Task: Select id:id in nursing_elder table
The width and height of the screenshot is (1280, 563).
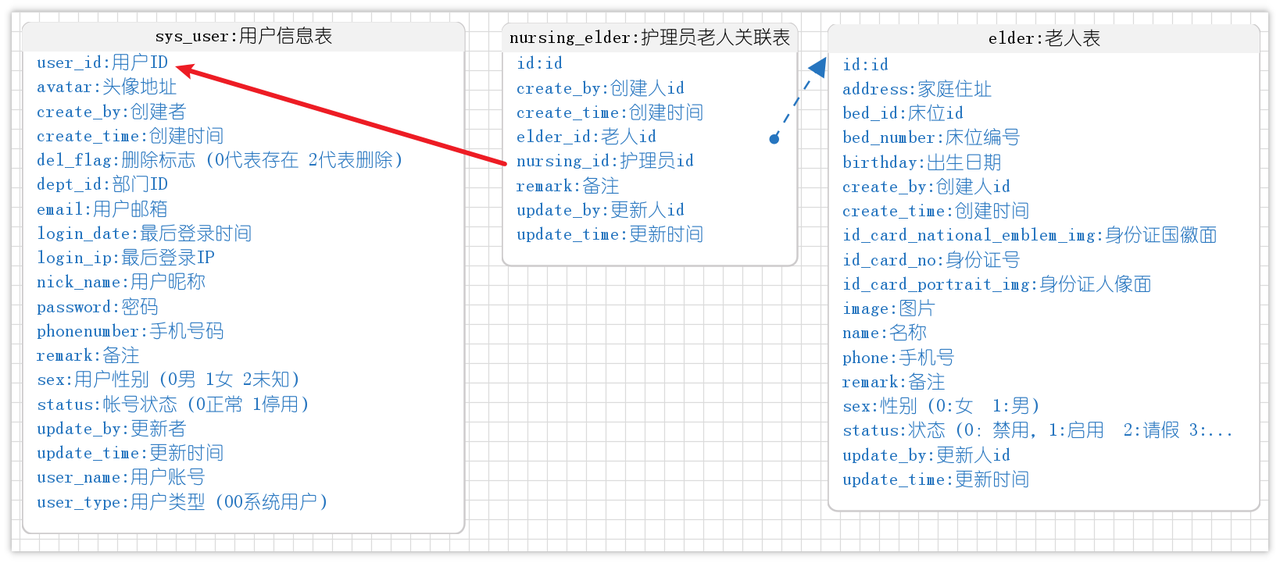Action: [x=540, y=64]
